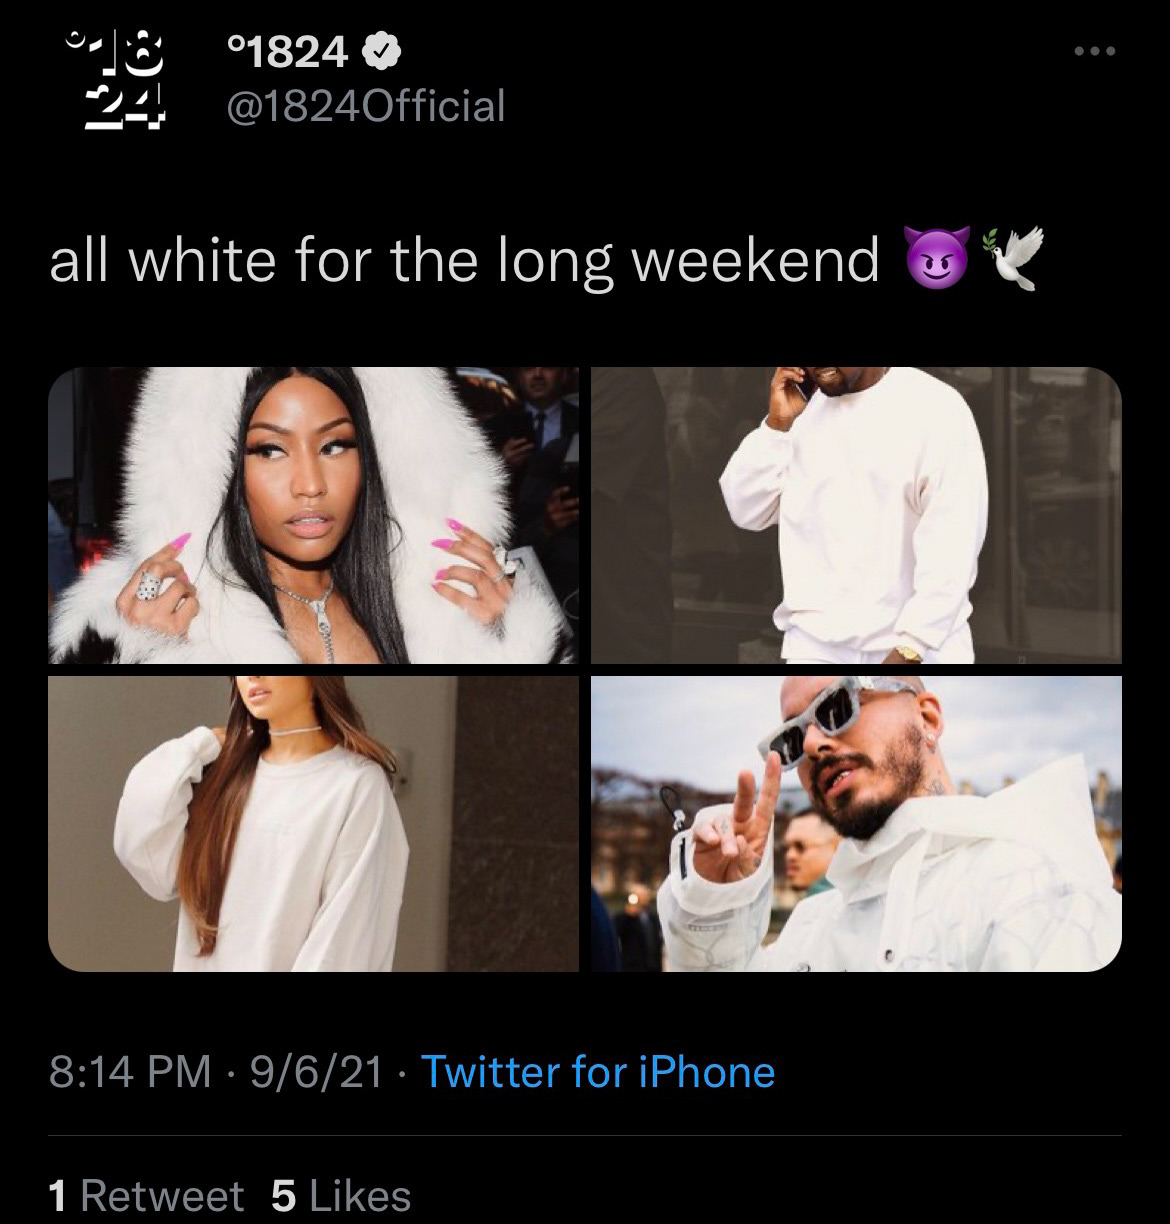The width and height of the screenshot is (1170, 1224).
Task: Open photo of man talking on phone
Action: click(x=856, y=515)
